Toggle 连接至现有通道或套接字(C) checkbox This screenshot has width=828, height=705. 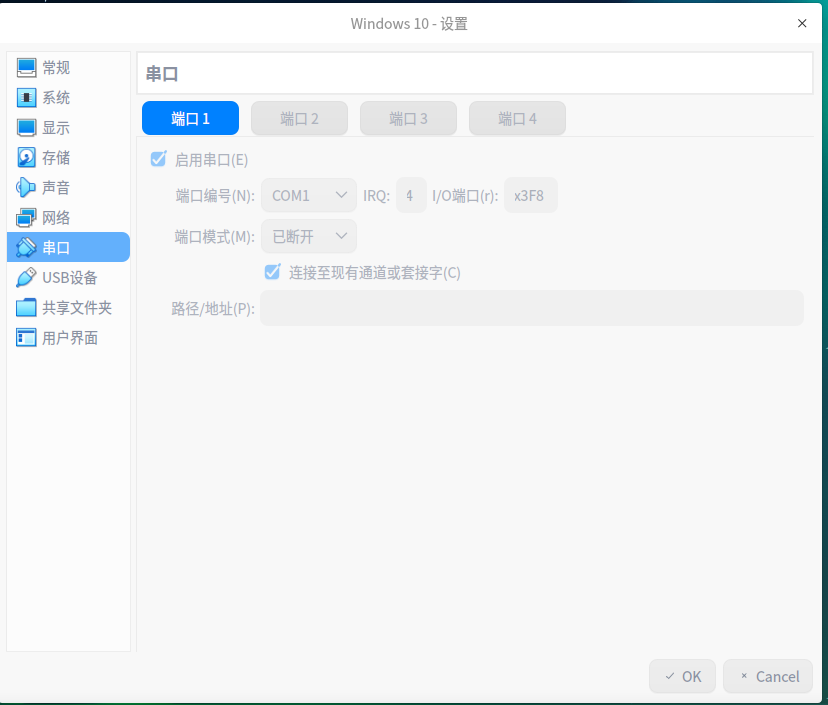[272, 272]
